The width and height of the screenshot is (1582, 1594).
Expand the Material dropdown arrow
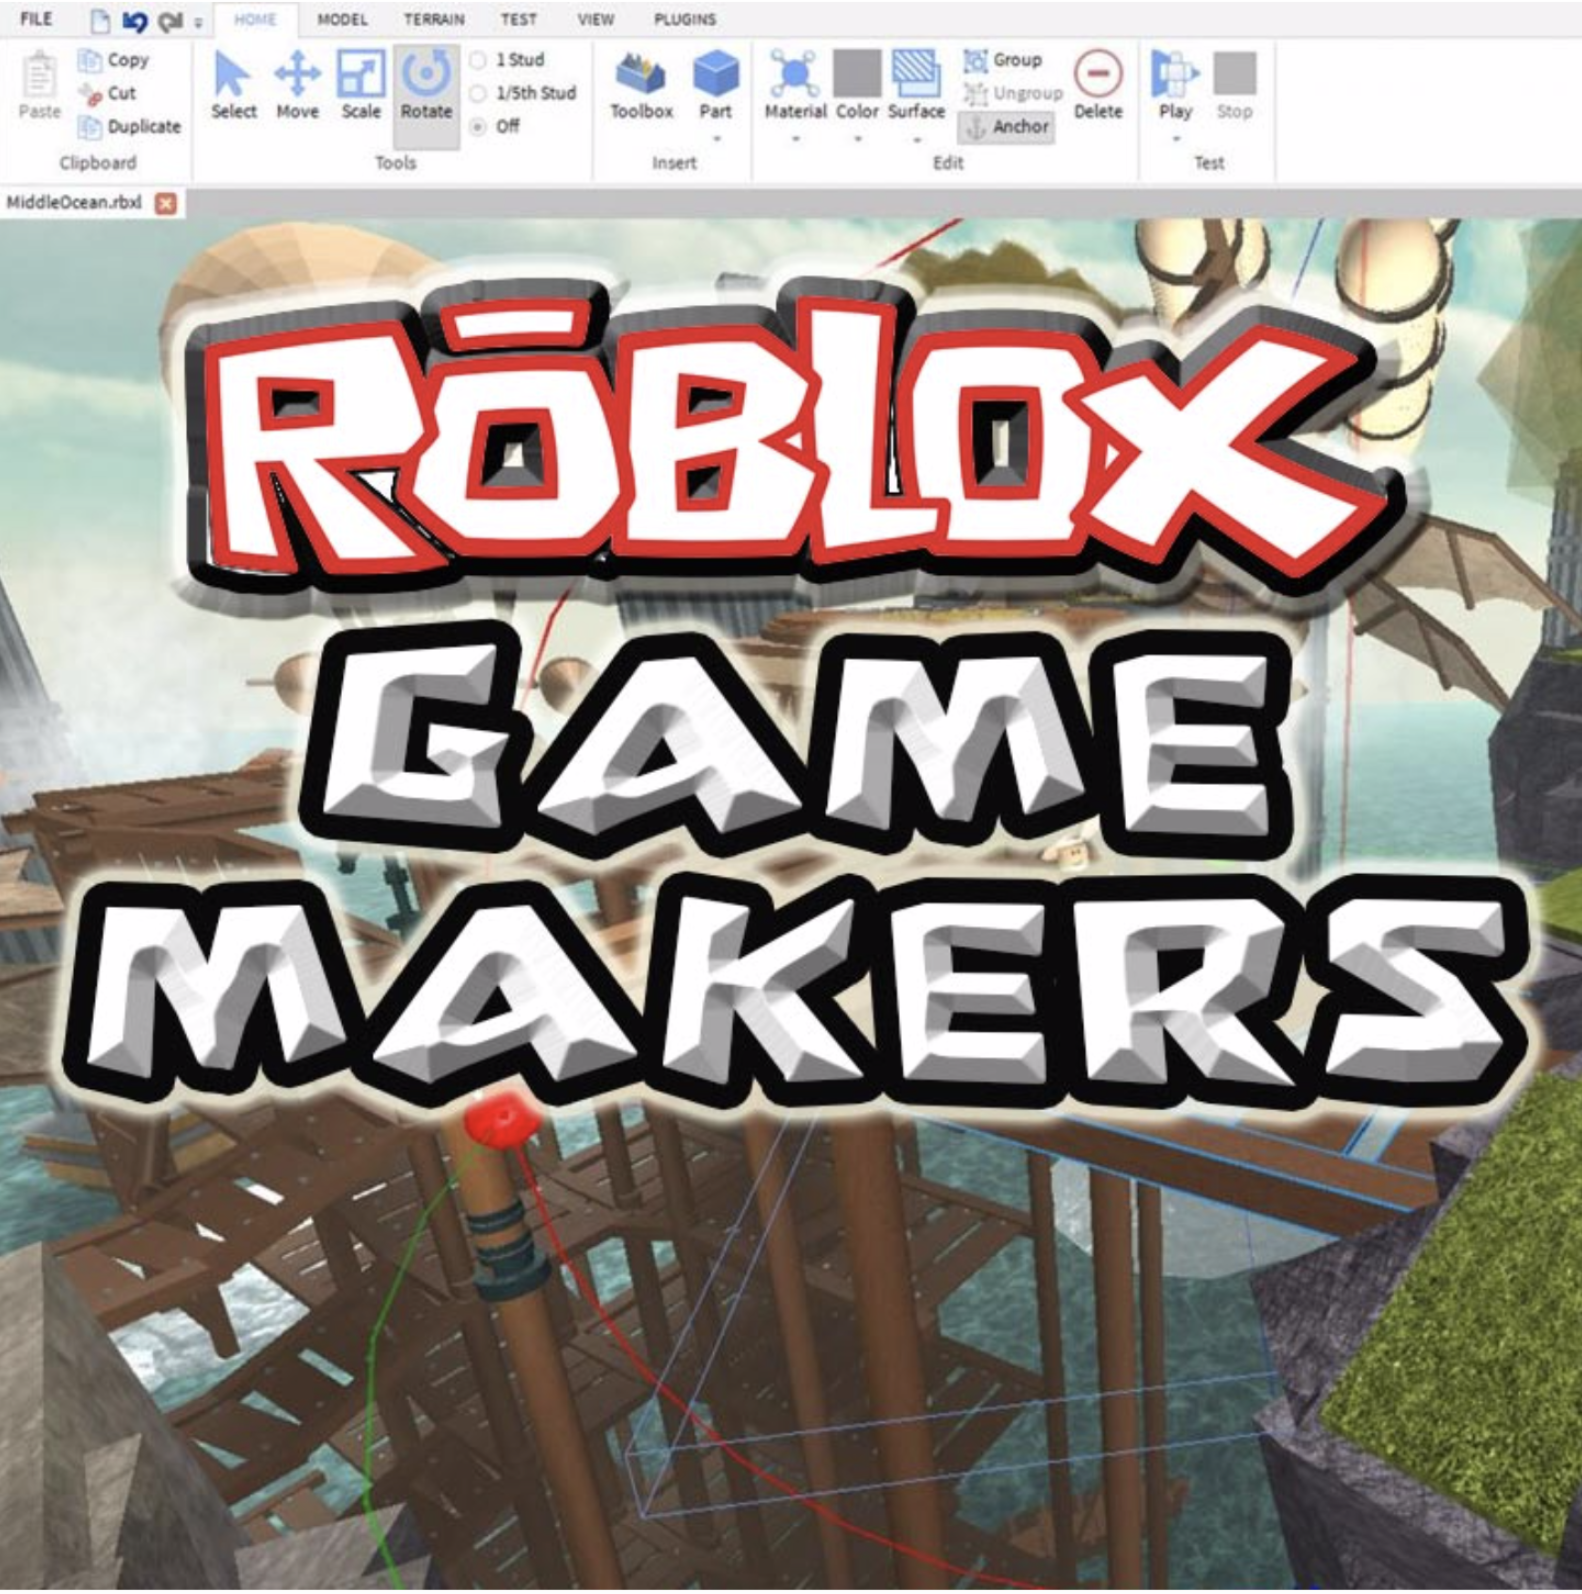[x=796, y=138]
